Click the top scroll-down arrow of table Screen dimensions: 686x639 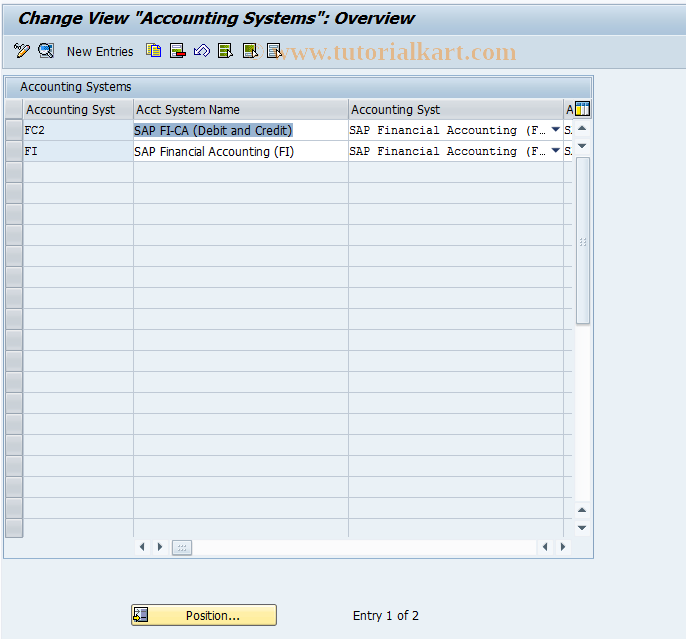pyautogui.click(x=582, y=146)
